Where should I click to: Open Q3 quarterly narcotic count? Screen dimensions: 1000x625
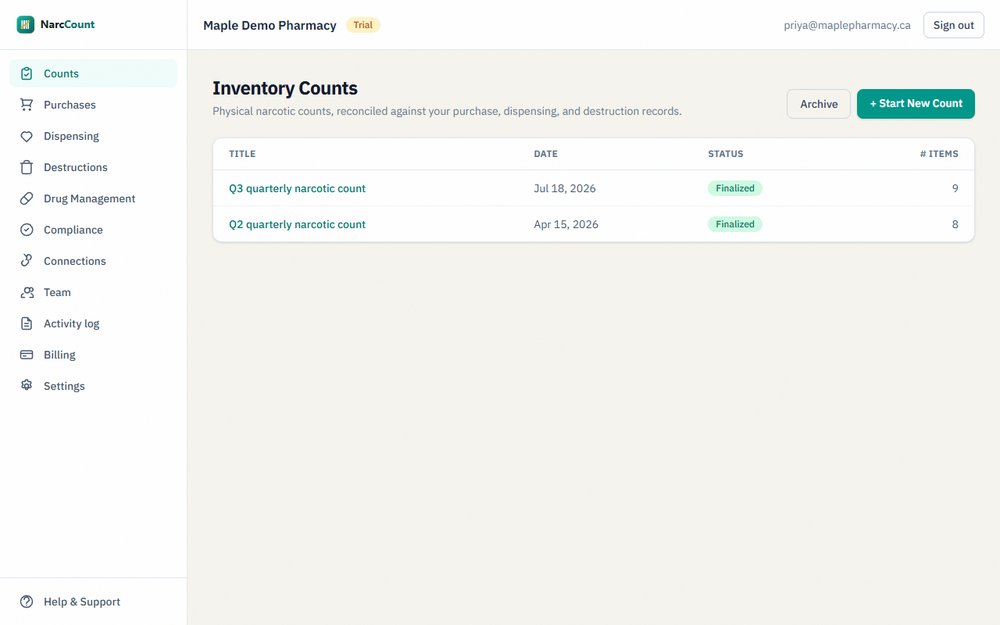click(297, 188)
